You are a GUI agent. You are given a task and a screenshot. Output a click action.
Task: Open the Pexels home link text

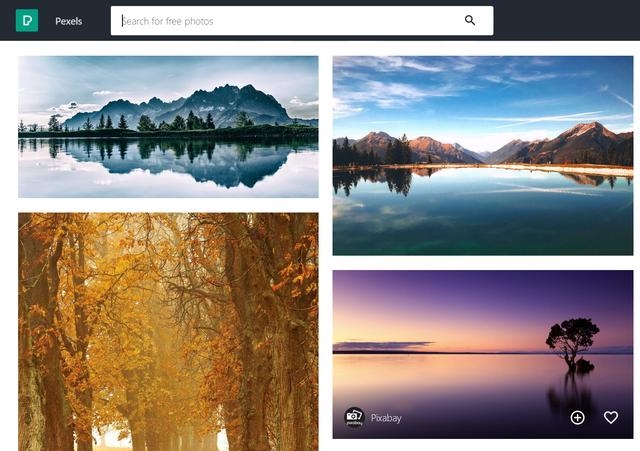69,21
